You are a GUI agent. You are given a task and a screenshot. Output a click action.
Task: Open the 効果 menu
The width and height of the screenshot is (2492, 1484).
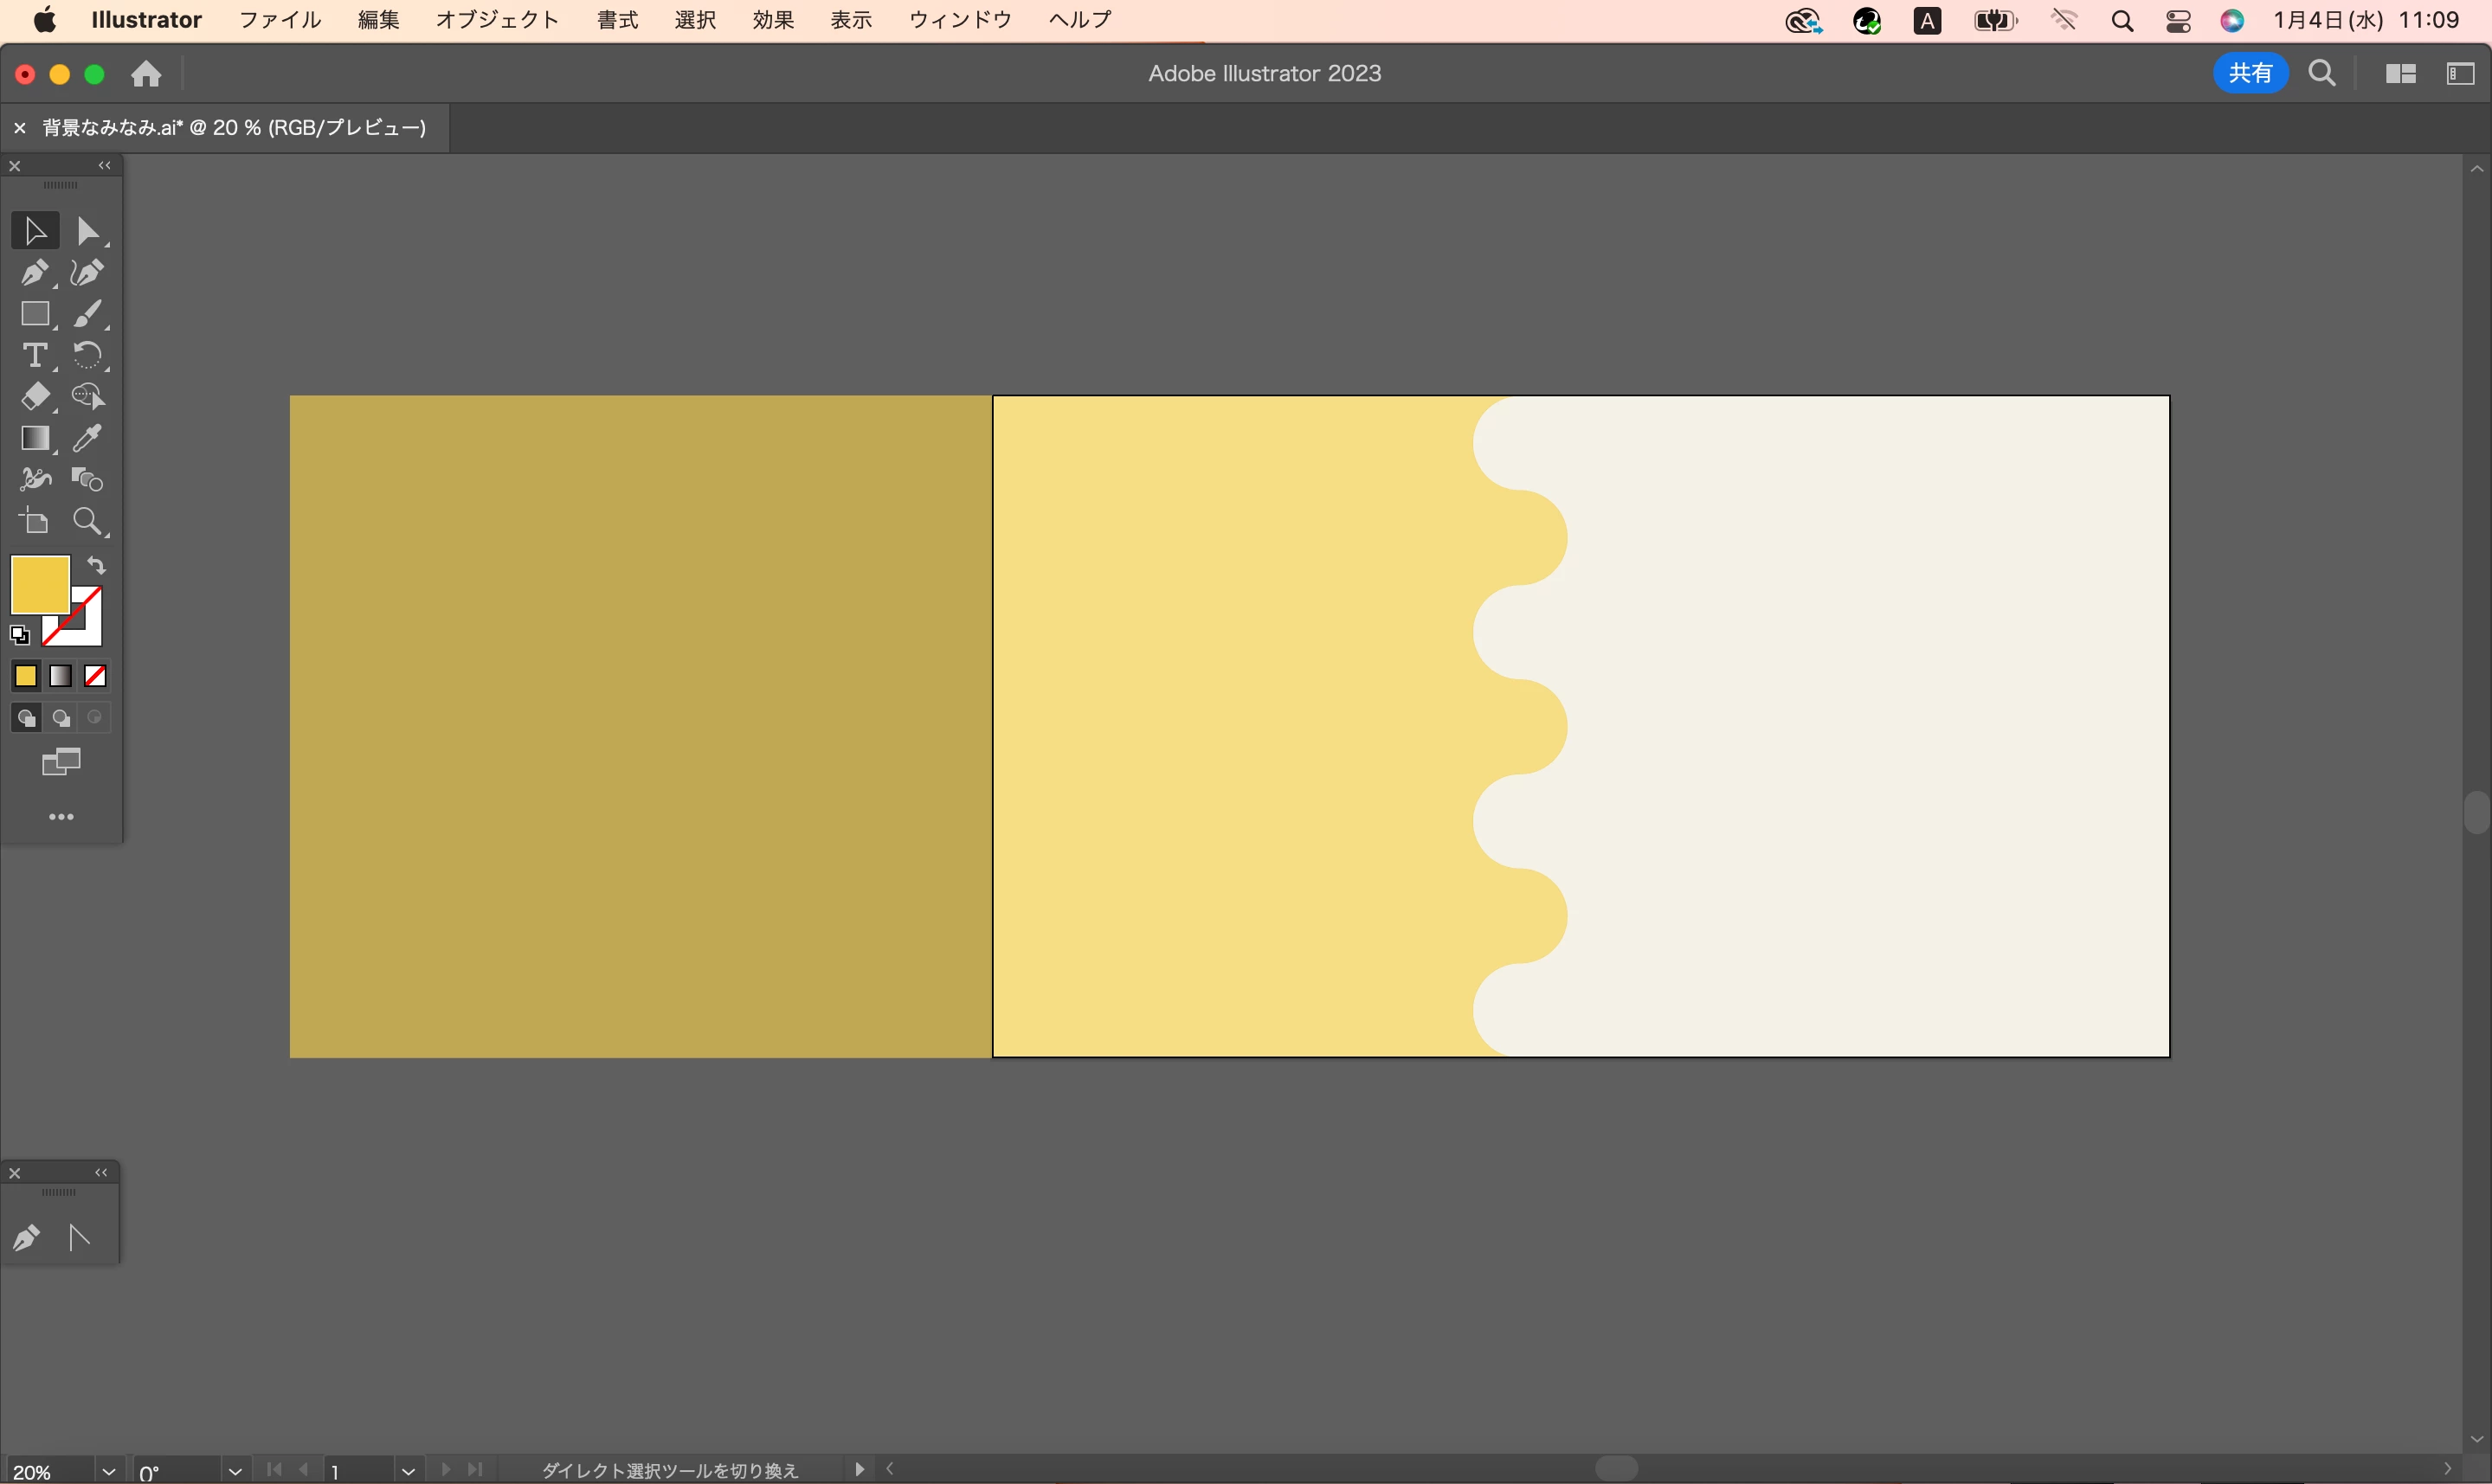click(773, 20)
